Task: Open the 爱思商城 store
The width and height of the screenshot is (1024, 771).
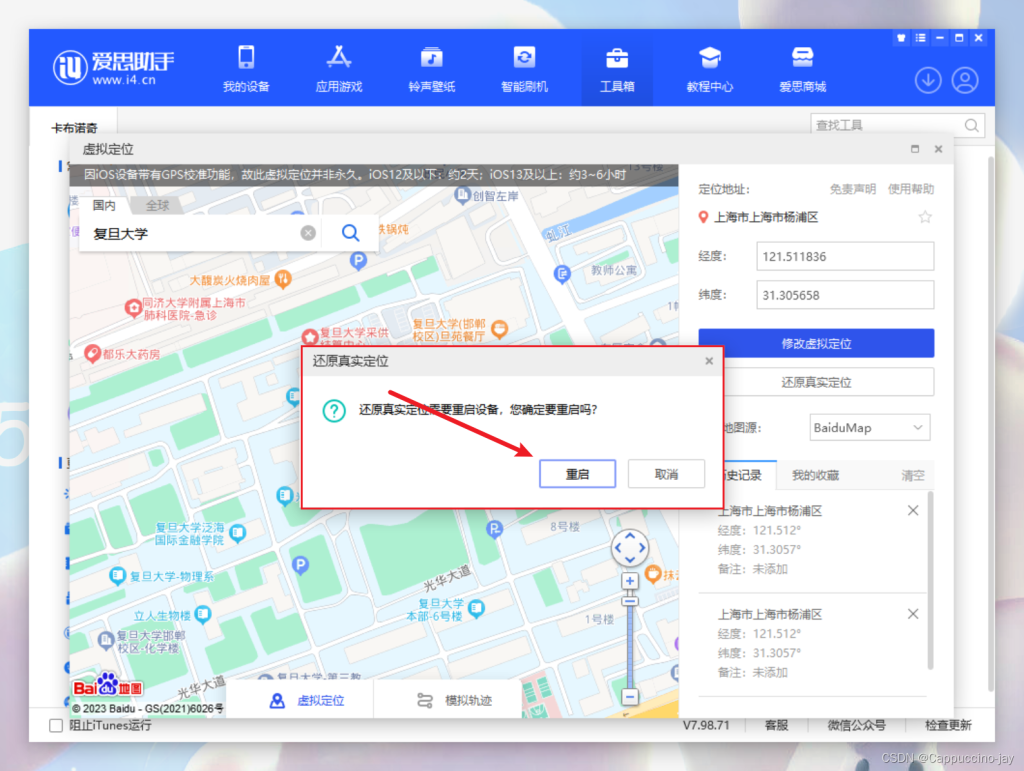Action: point(802,69)
